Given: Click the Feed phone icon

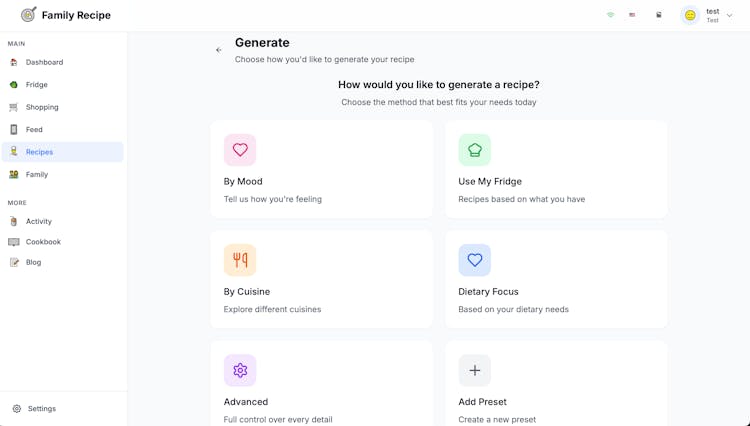Looking at the screenshot, I should 14,130.
